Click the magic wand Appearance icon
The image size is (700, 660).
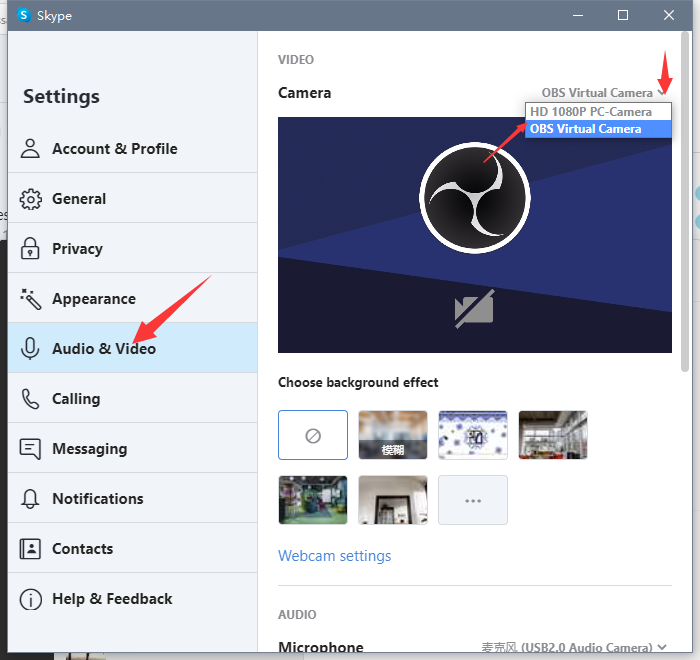30,299
